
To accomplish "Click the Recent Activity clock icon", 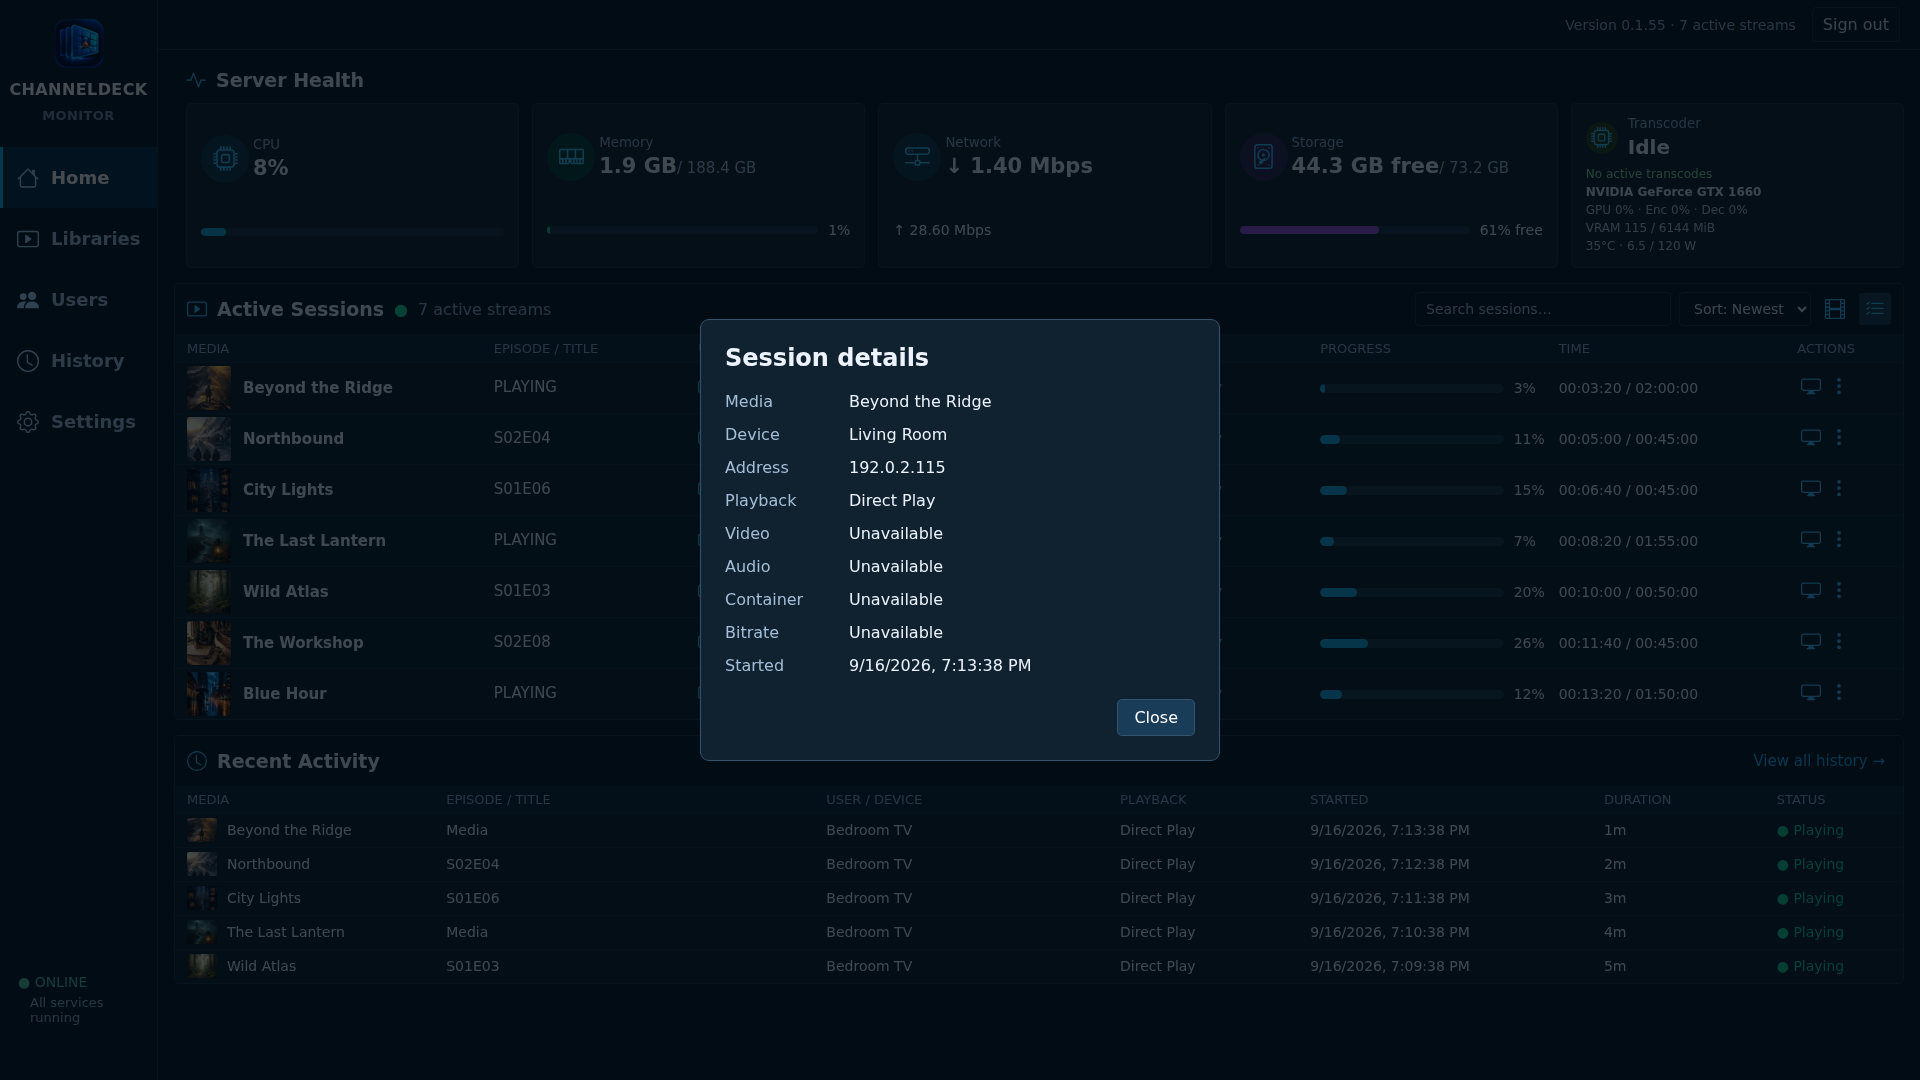I will pyautogui.click(x=197, y=761).
